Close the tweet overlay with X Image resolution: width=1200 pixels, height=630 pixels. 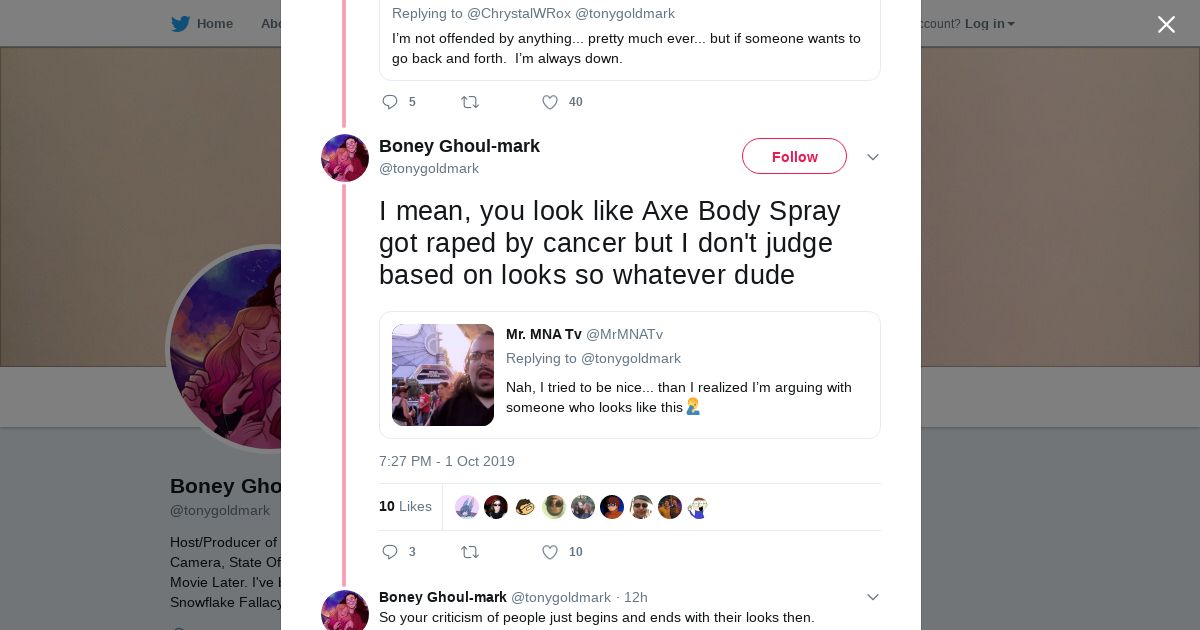click(x=1166, y=25)
